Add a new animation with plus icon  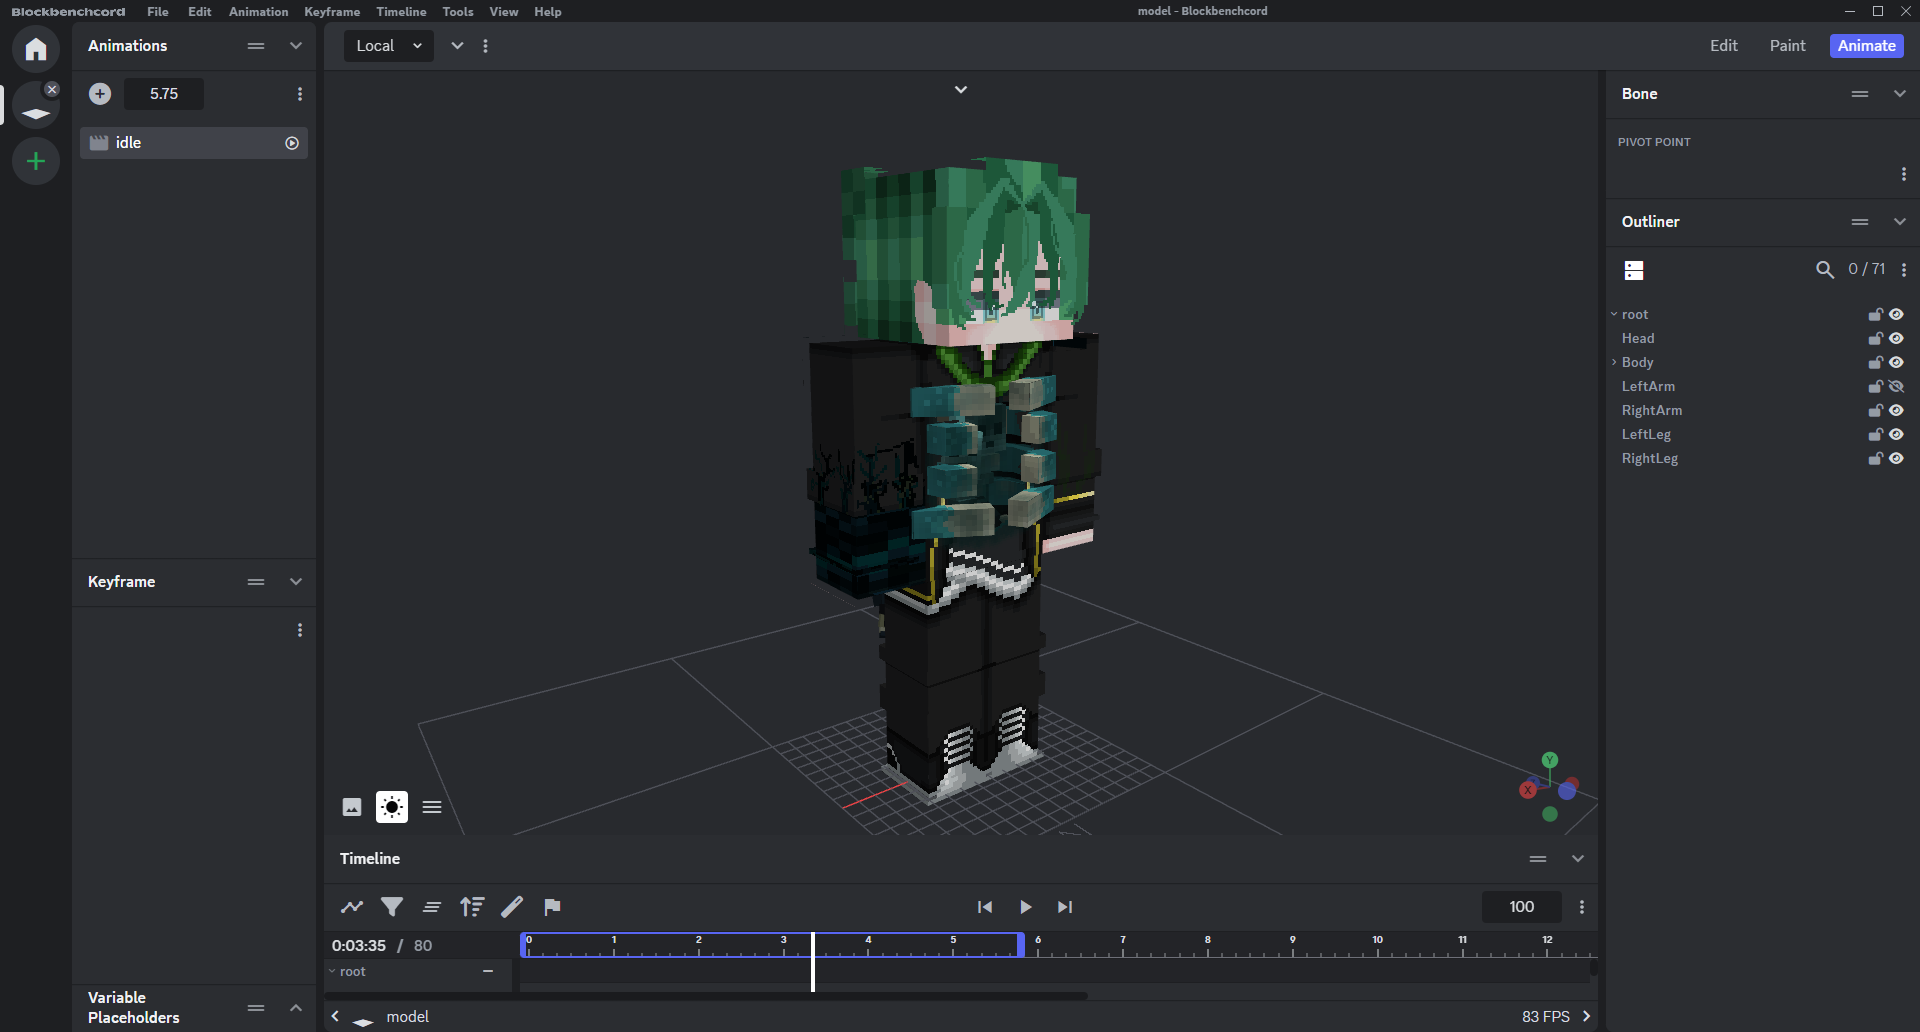(x=100, y=94)
